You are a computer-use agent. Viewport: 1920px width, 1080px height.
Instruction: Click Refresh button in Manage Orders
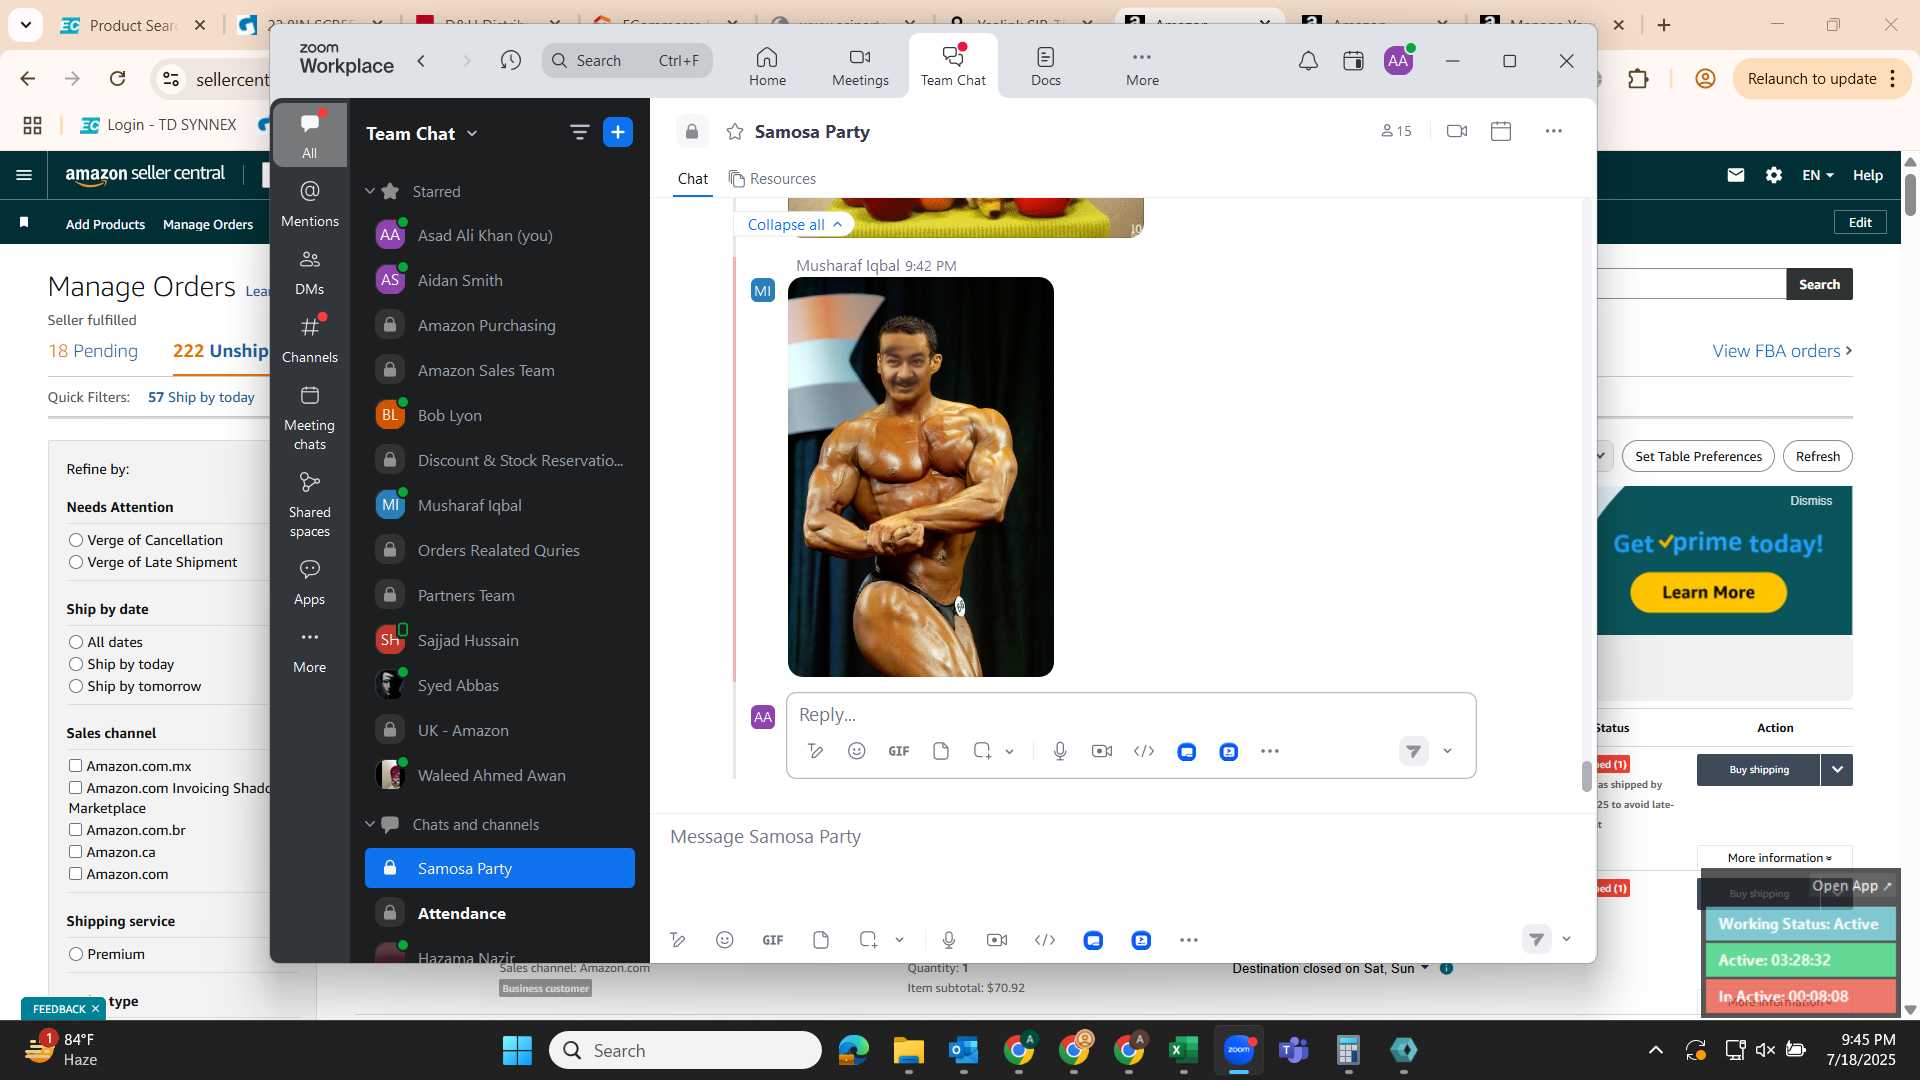point(1817,457)
